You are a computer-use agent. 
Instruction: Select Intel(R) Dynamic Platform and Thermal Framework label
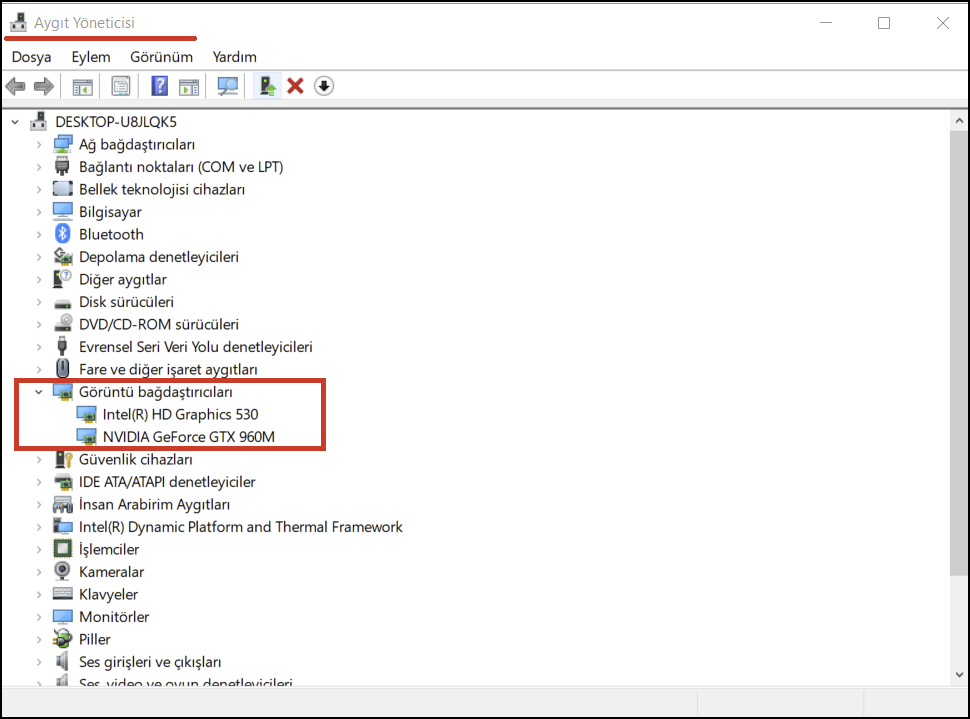point(241,527)
